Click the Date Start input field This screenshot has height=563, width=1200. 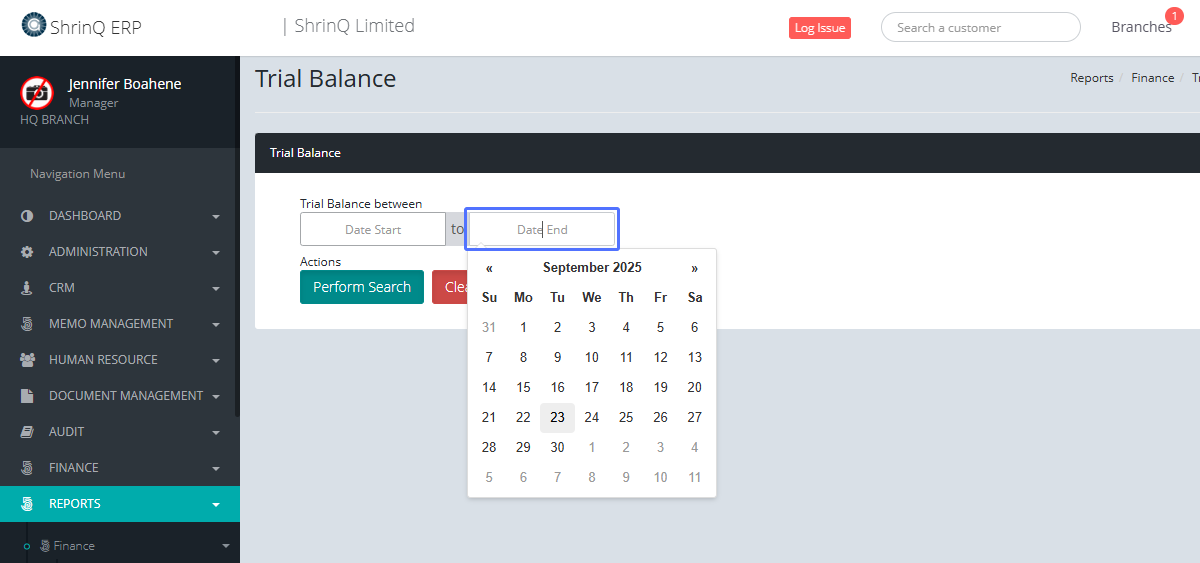click(x=373, y=229)
